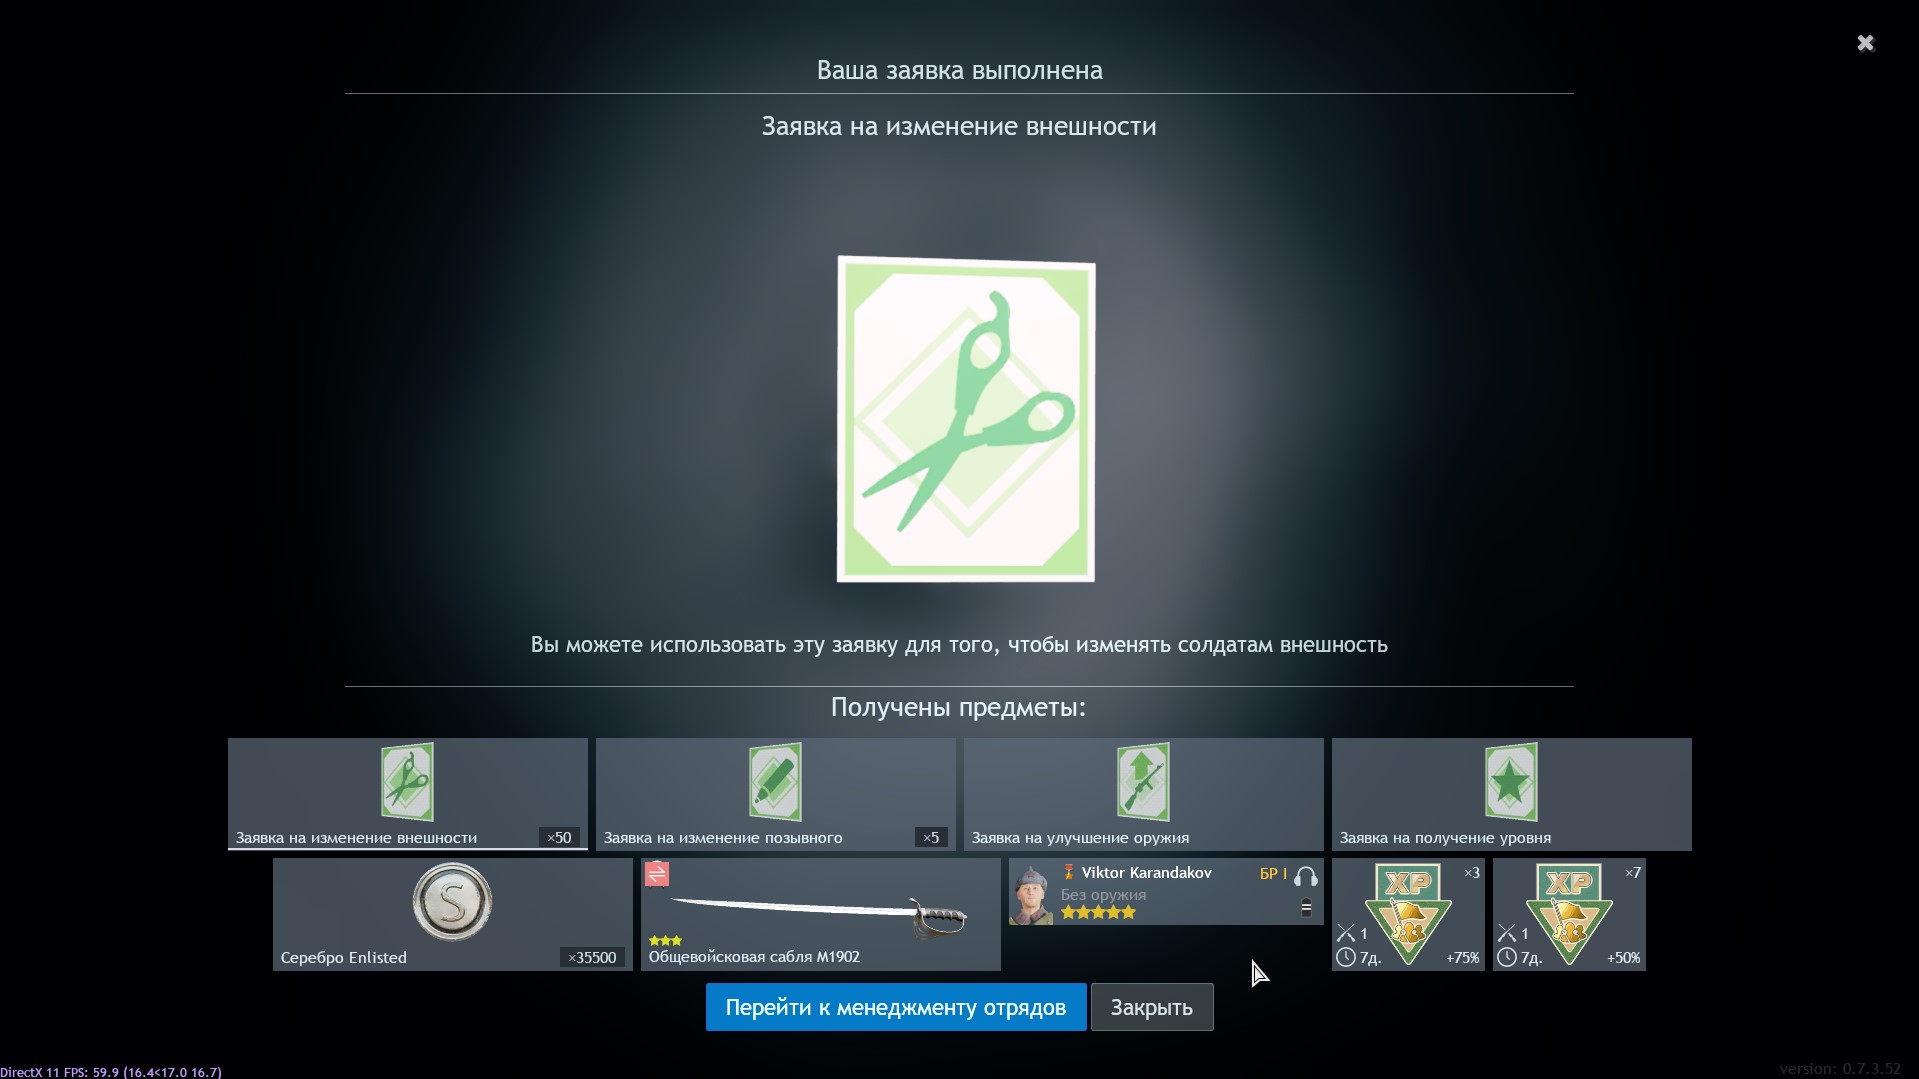Click the Silver Enlisted coin icon
The height and width of the screenshot is (1079, 1919).
[x=452, y=902]
